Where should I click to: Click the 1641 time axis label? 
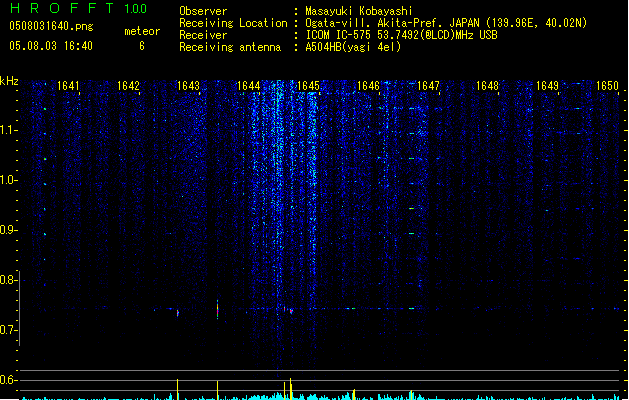point(68,85)
